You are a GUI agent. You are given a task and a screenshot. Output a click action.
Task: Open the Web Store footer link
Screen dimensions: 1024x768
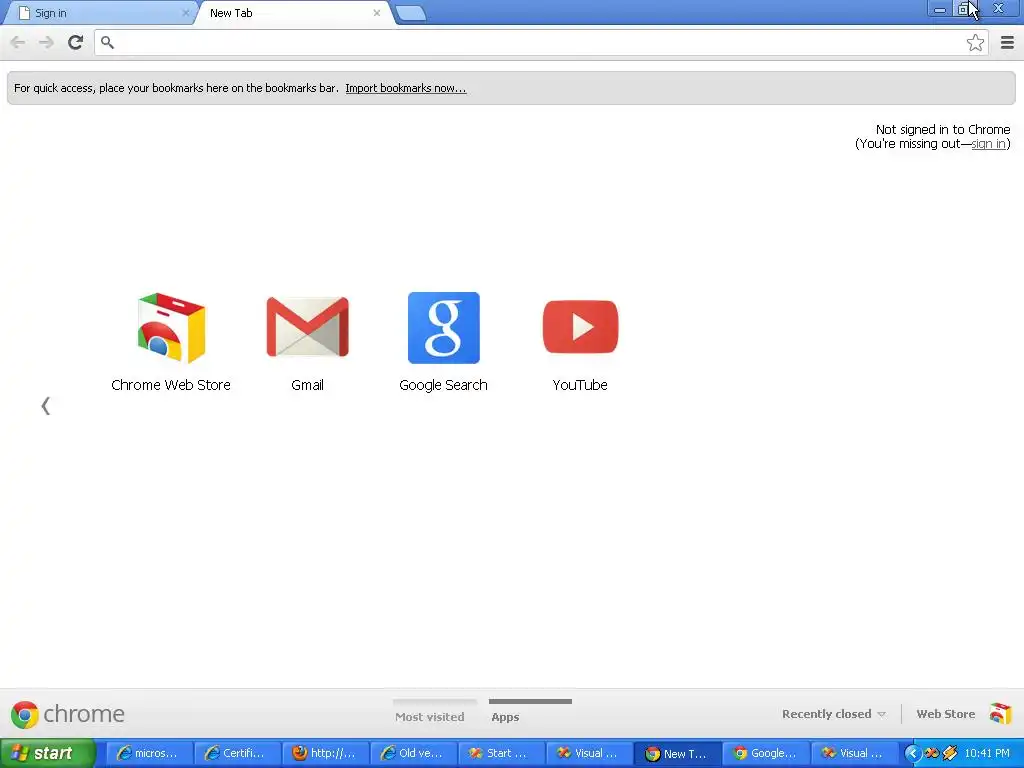945,714
